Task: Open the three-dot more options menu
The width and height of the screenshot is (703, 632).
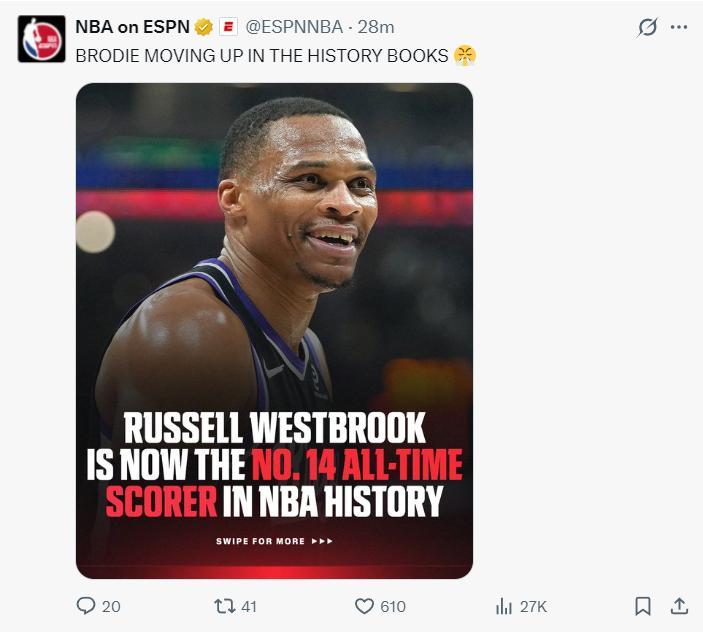Action: tap(679, 27)
